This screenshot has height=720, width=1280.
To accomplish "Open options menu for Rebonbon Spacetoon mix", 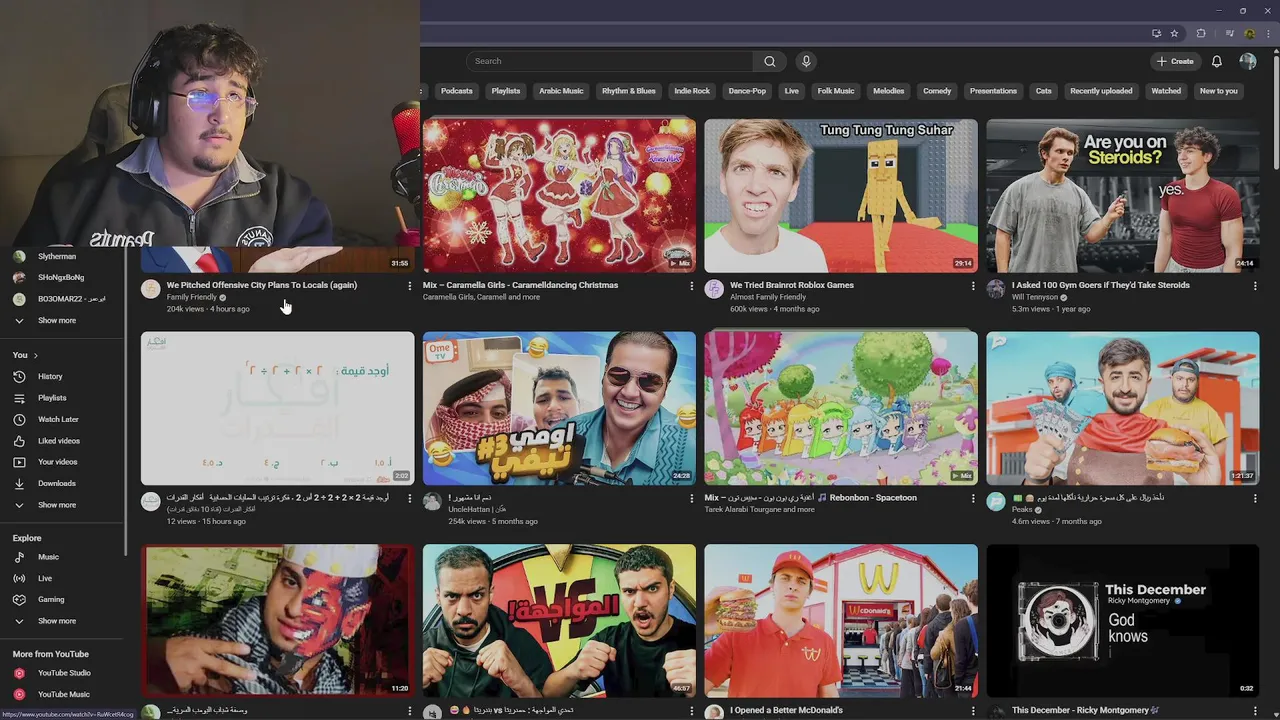I will 973,498.
